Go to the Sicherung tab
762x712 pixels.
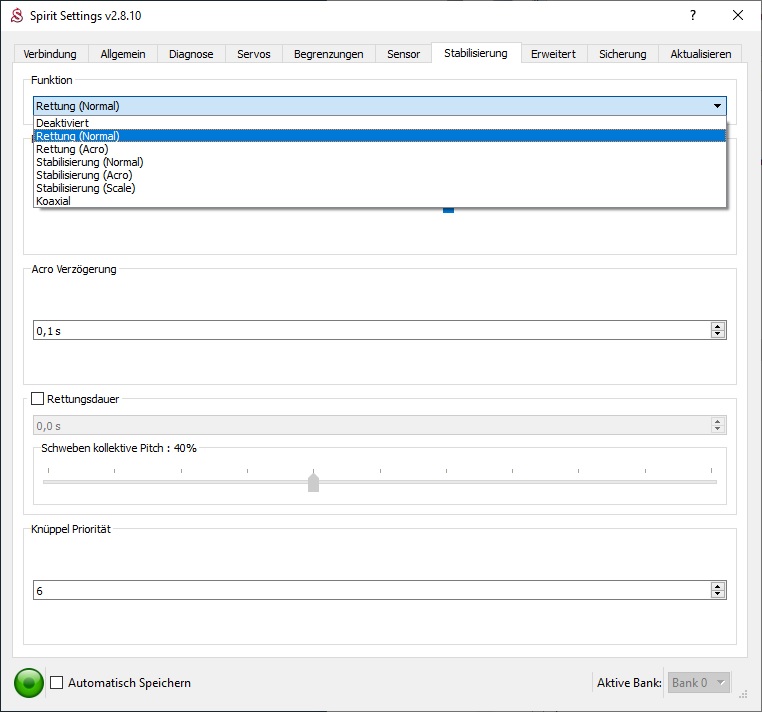coord(622,54)
